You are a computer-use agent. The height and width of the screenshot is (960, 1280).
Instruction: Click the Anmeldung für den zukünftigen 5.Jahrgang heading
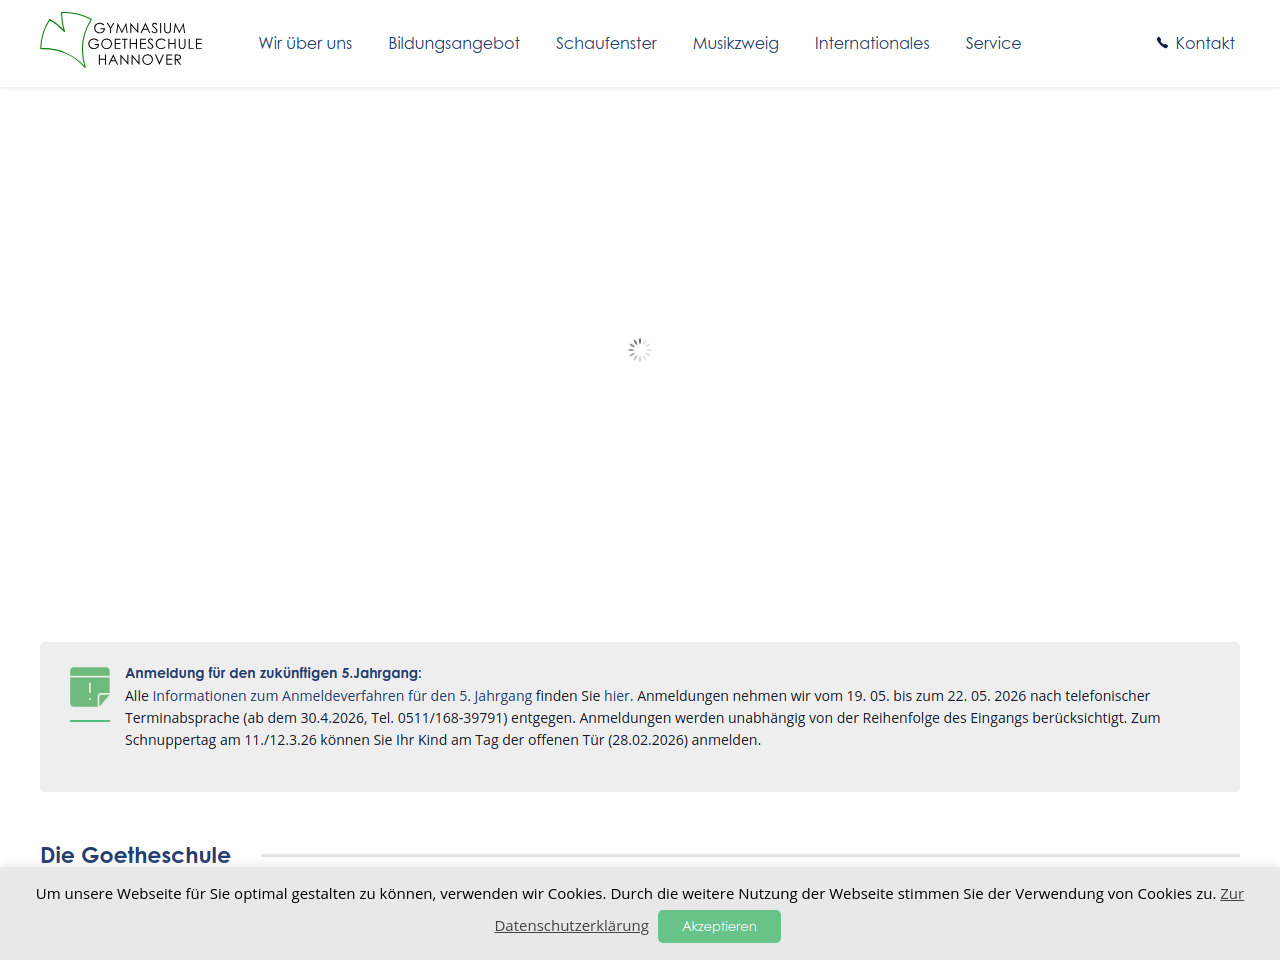pyautogui.click(x=273, y=673)
